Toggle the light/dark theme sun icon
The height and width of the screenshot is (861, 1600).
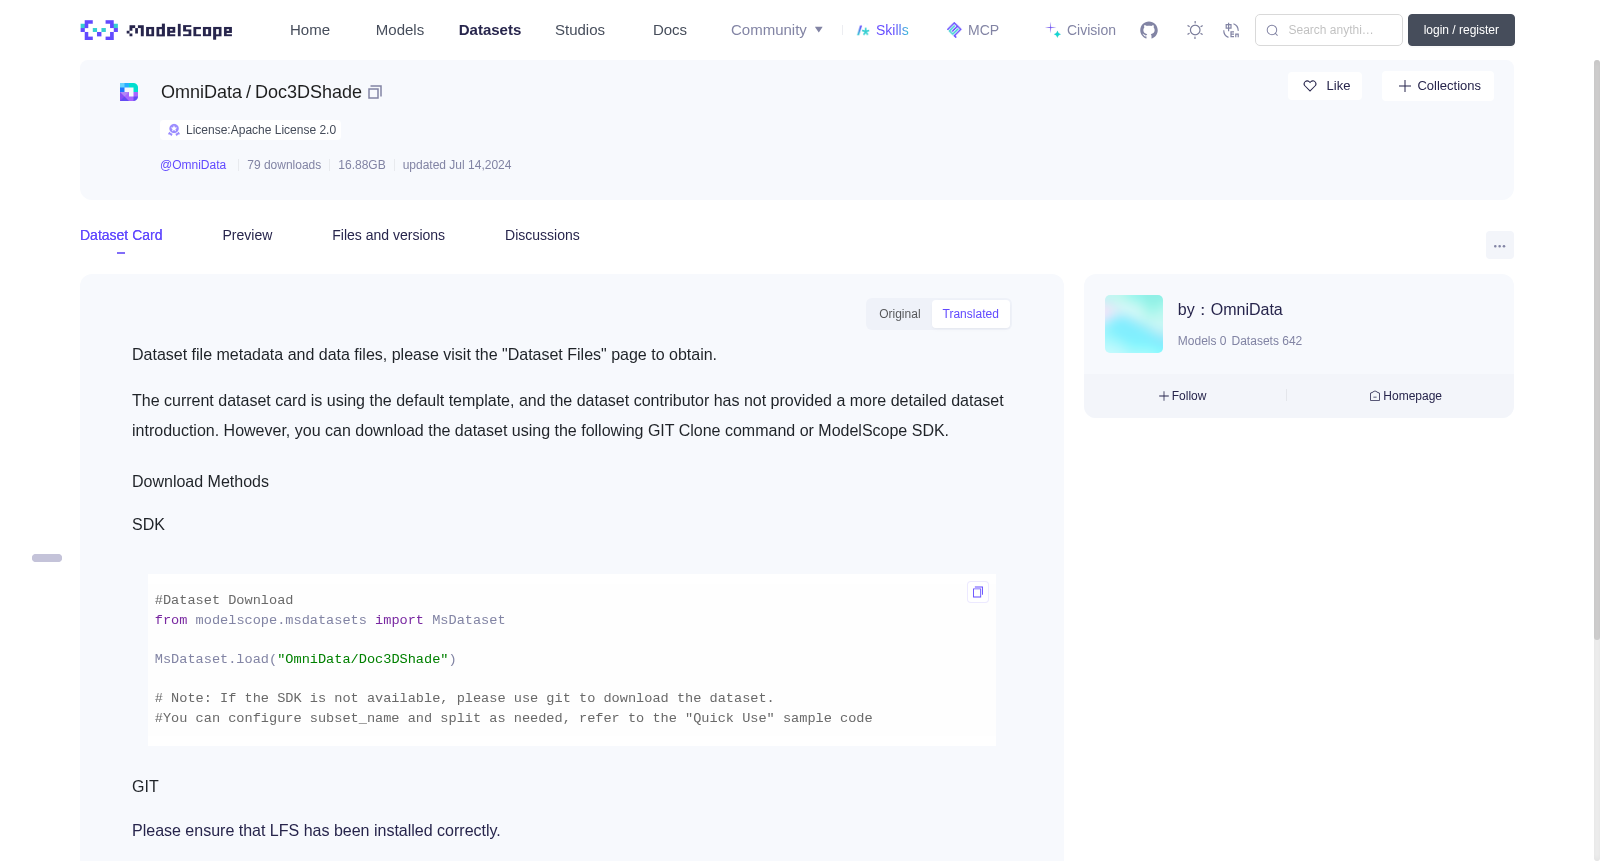[1195, 30]
